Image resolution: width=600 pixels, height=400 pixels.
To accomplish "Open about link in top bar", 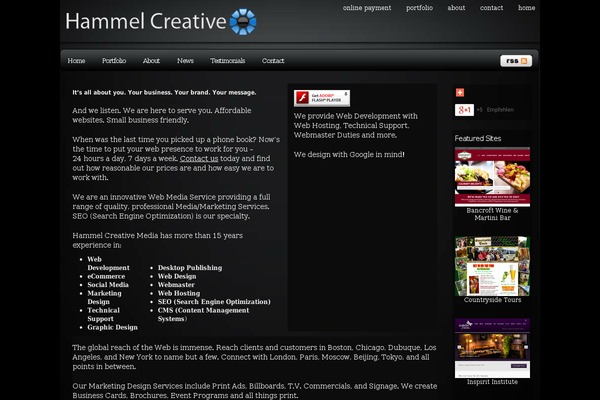I will pyautogui.click(x=457, y=8).
